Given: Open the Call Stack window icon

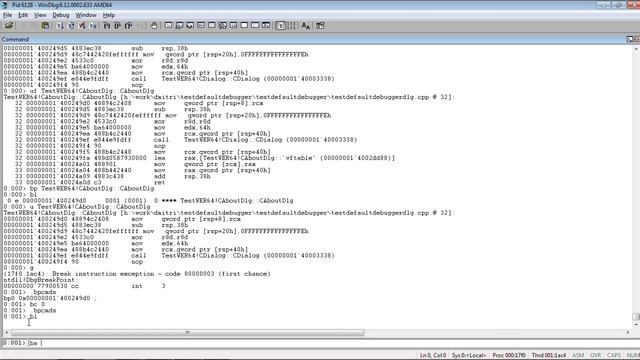Looking at the screenshot, I should (x=223, y=26).
